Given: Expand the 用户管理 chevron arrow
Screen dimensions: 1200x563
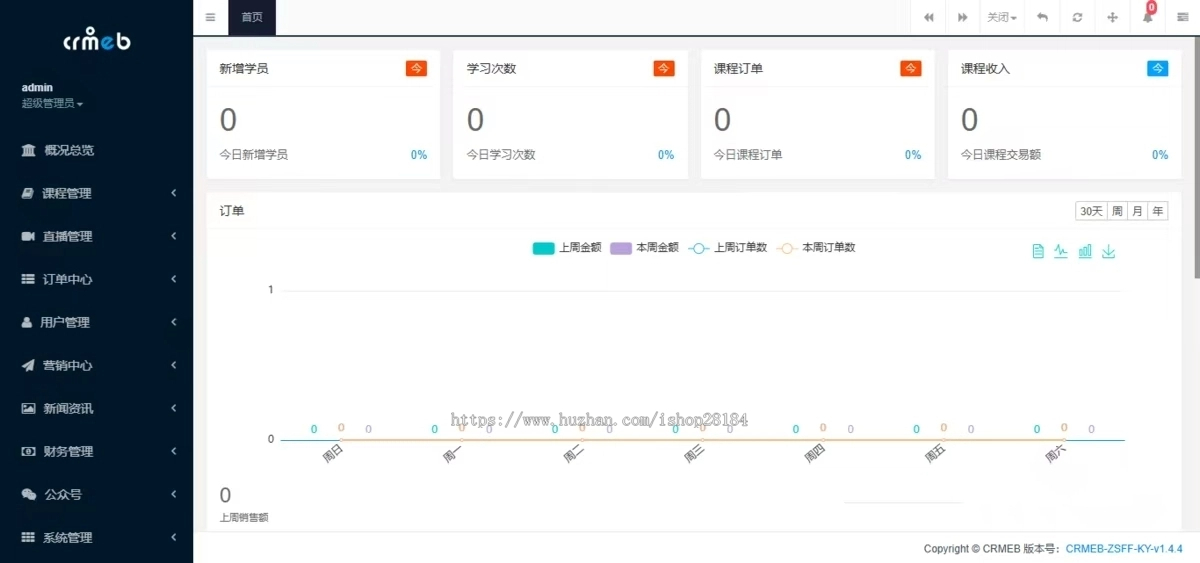Looking at the screenshot, I should point(174,322).
